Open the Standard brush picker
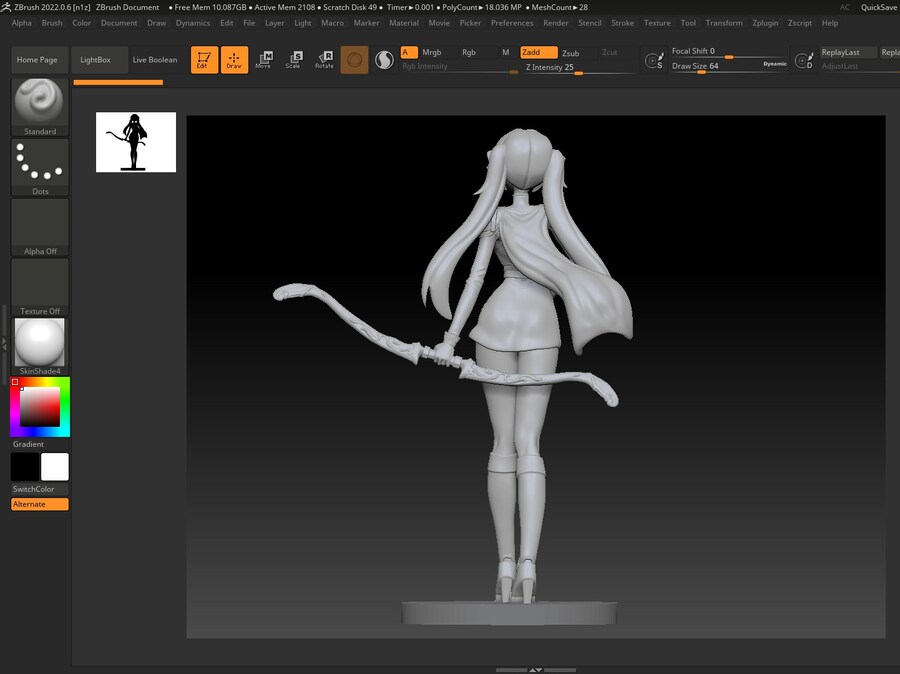Screen dimensions: 900x674 click(x=40, y=104)
